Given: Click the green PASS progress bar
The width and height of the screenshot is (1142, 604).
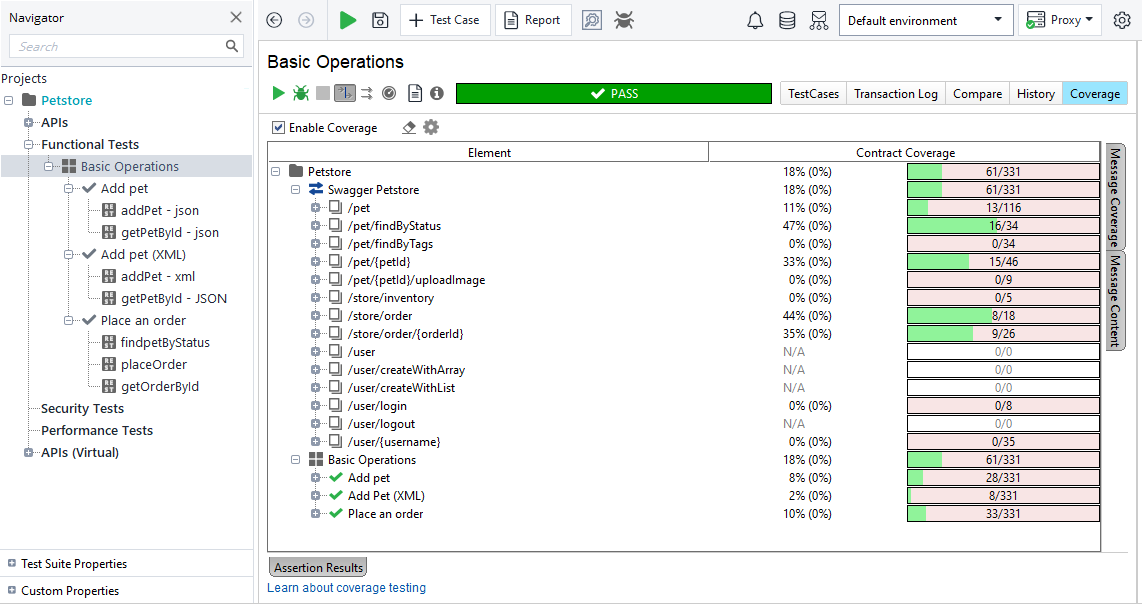Looking at the screenshot, I should click(612, 93).
